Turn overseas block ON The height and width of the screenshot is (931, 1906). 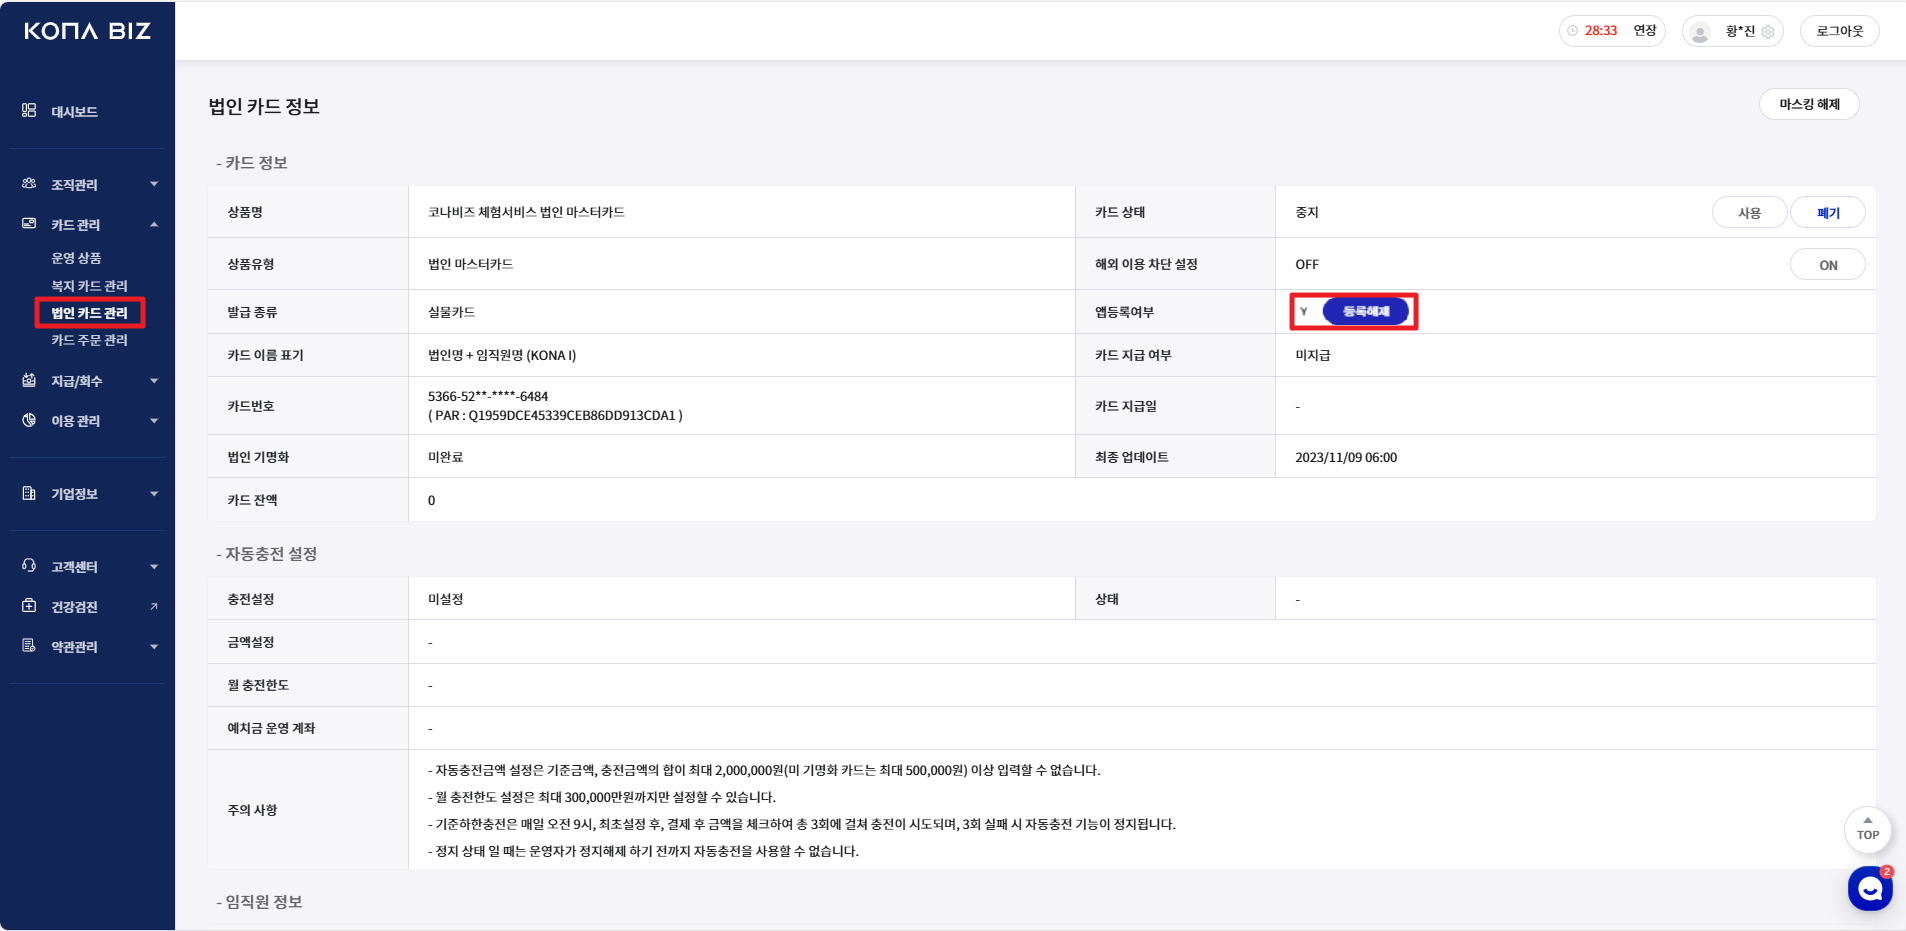pyautogui.click(x=1828, y=264)
